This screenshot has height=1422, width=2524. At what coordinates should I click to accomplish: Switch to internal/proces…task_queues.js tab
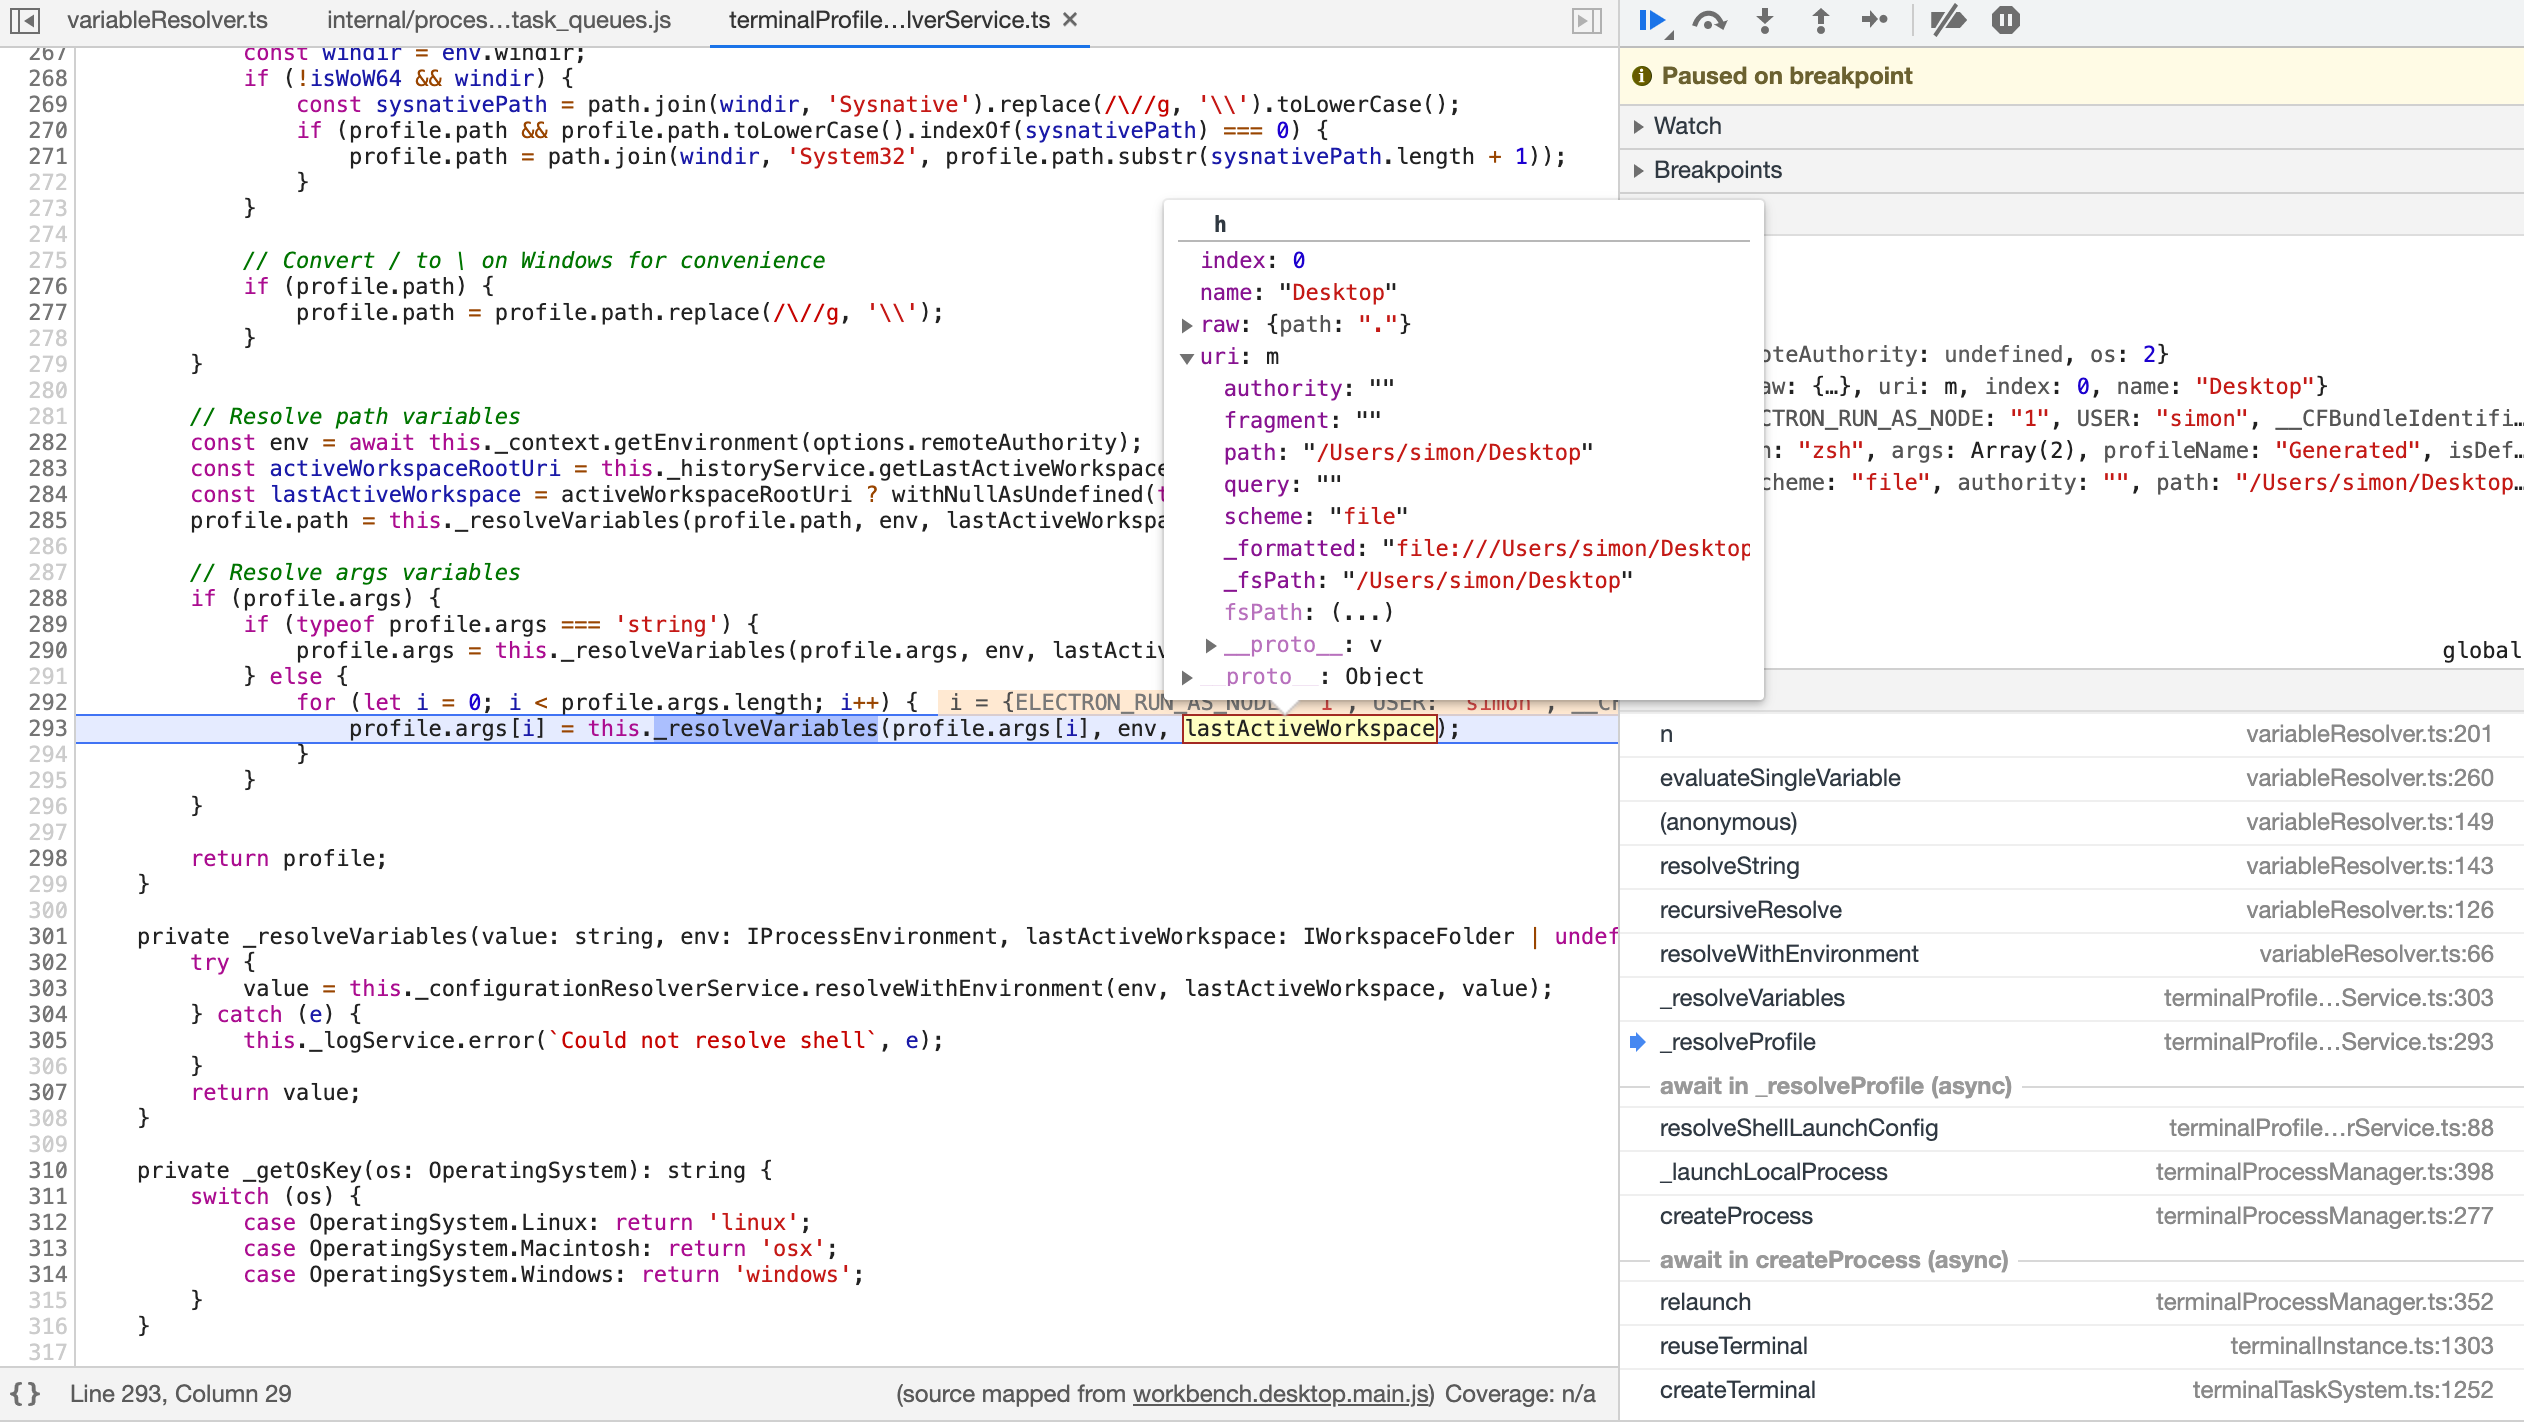499,20
